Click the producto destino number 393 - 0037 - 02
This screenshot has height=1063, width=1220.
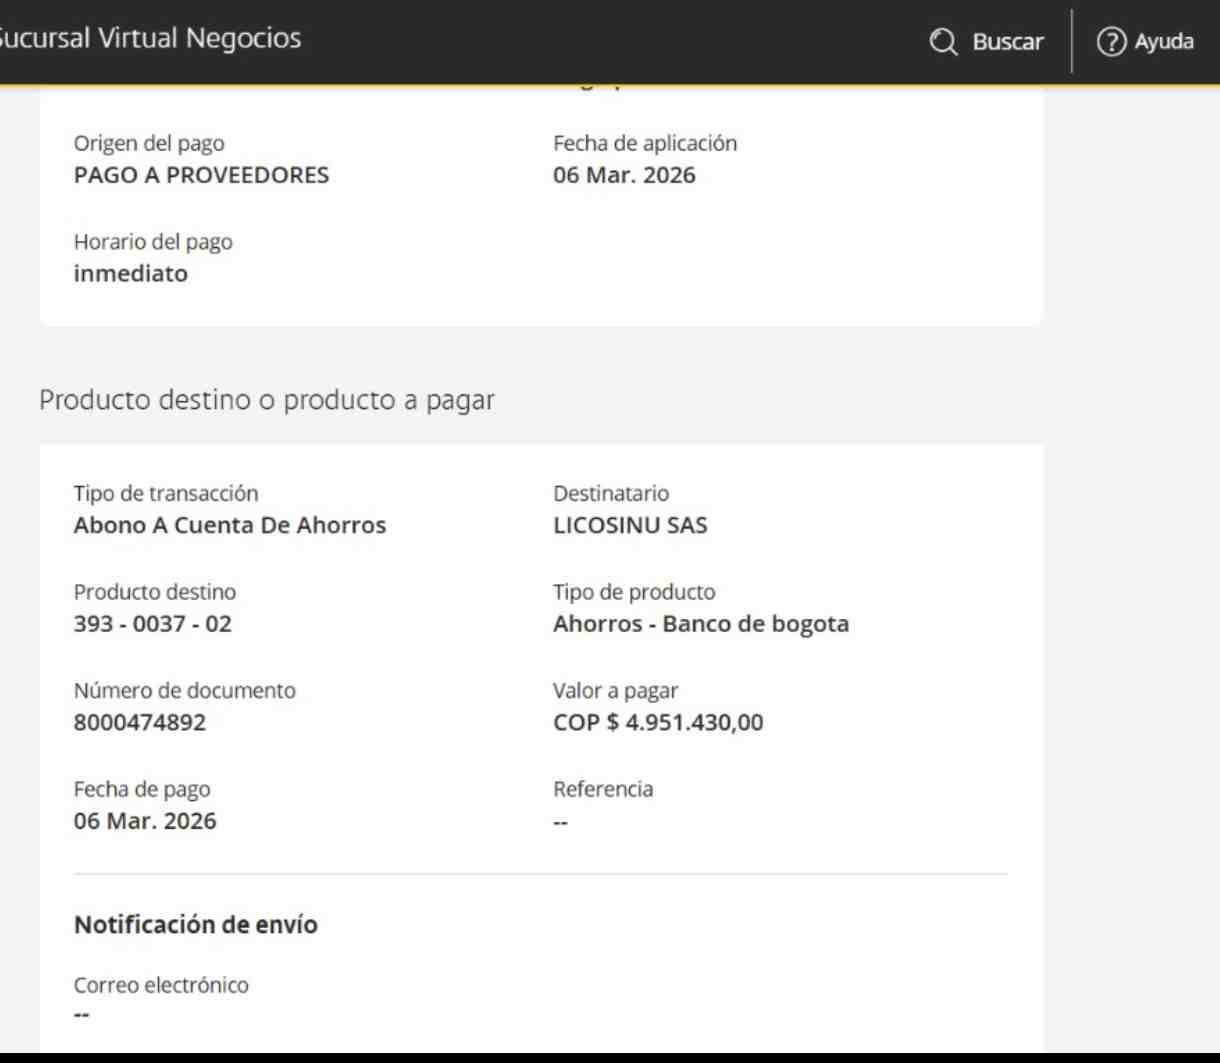(x=152, y=624)
